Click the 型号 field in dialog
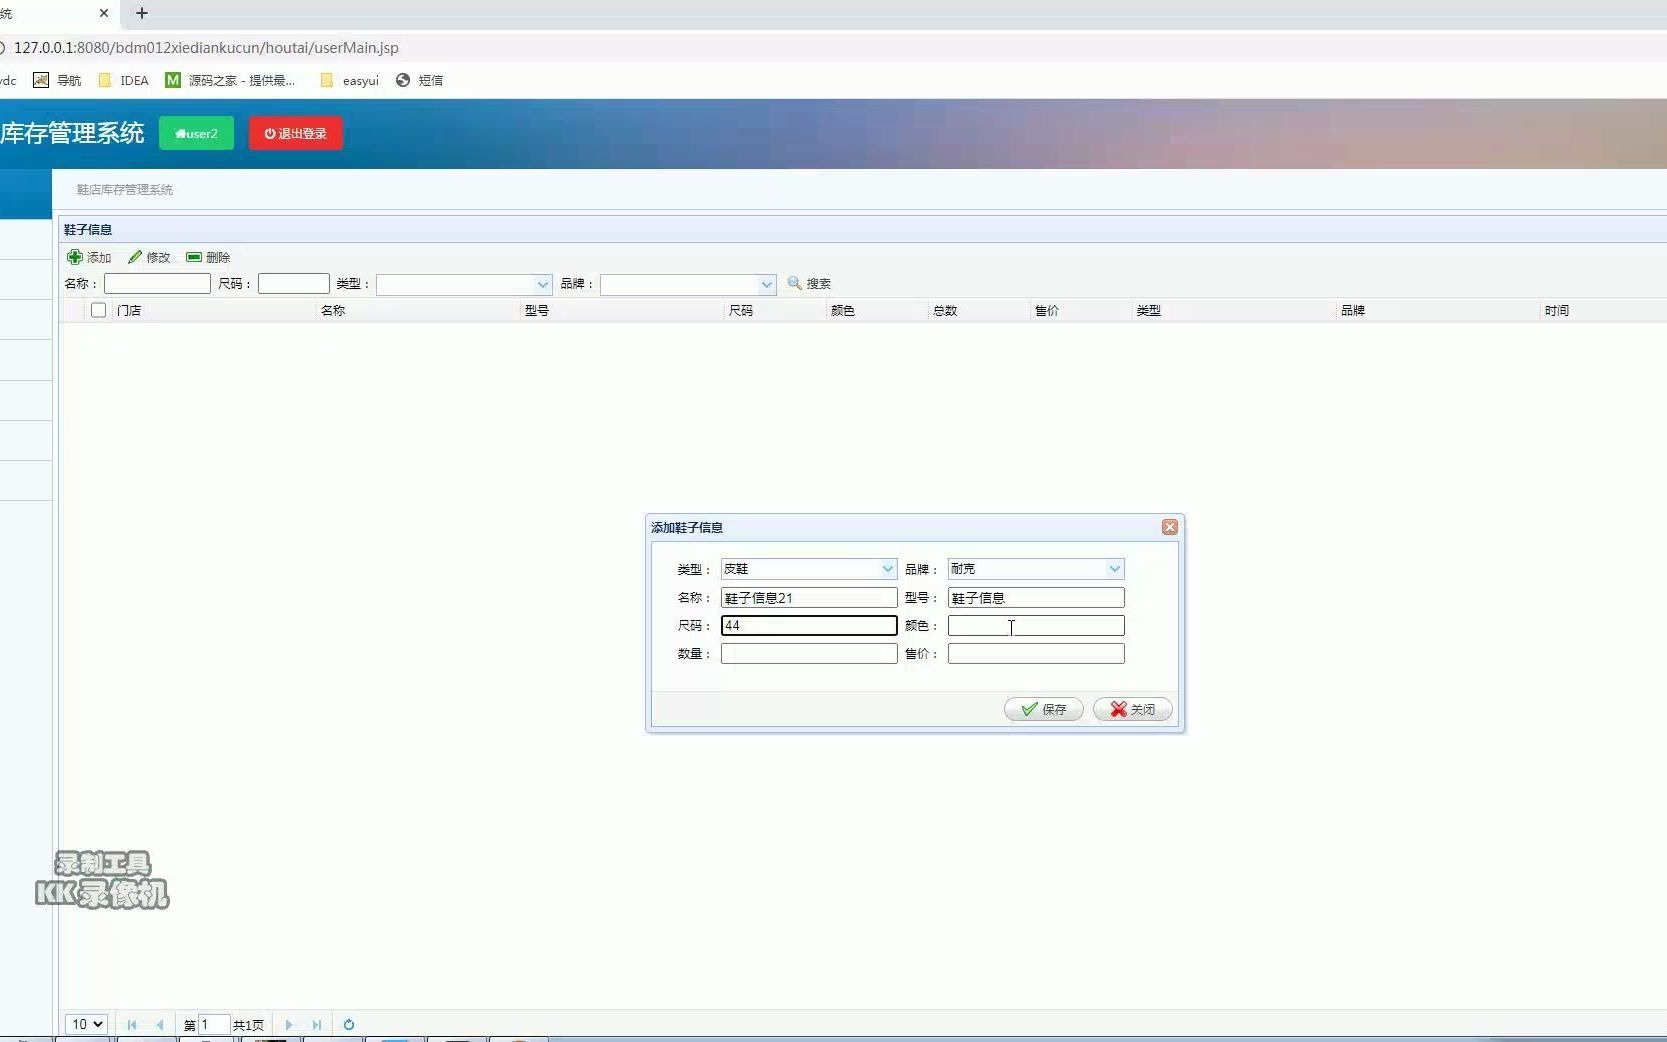The image size is (1667, 1042). pos(1036,598)
